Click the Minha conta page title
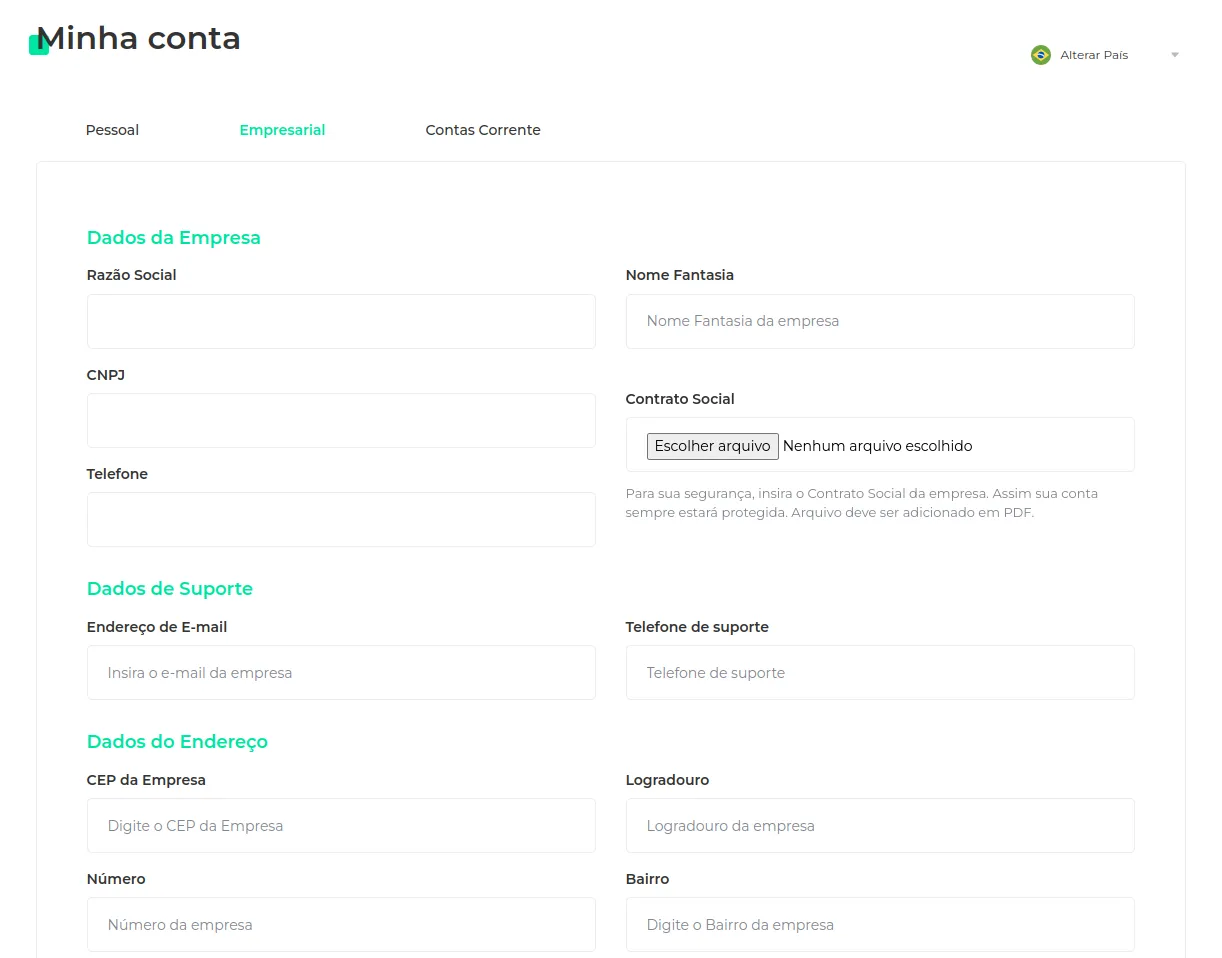Screen dimensions: 1222x958 tap(139, 39)
